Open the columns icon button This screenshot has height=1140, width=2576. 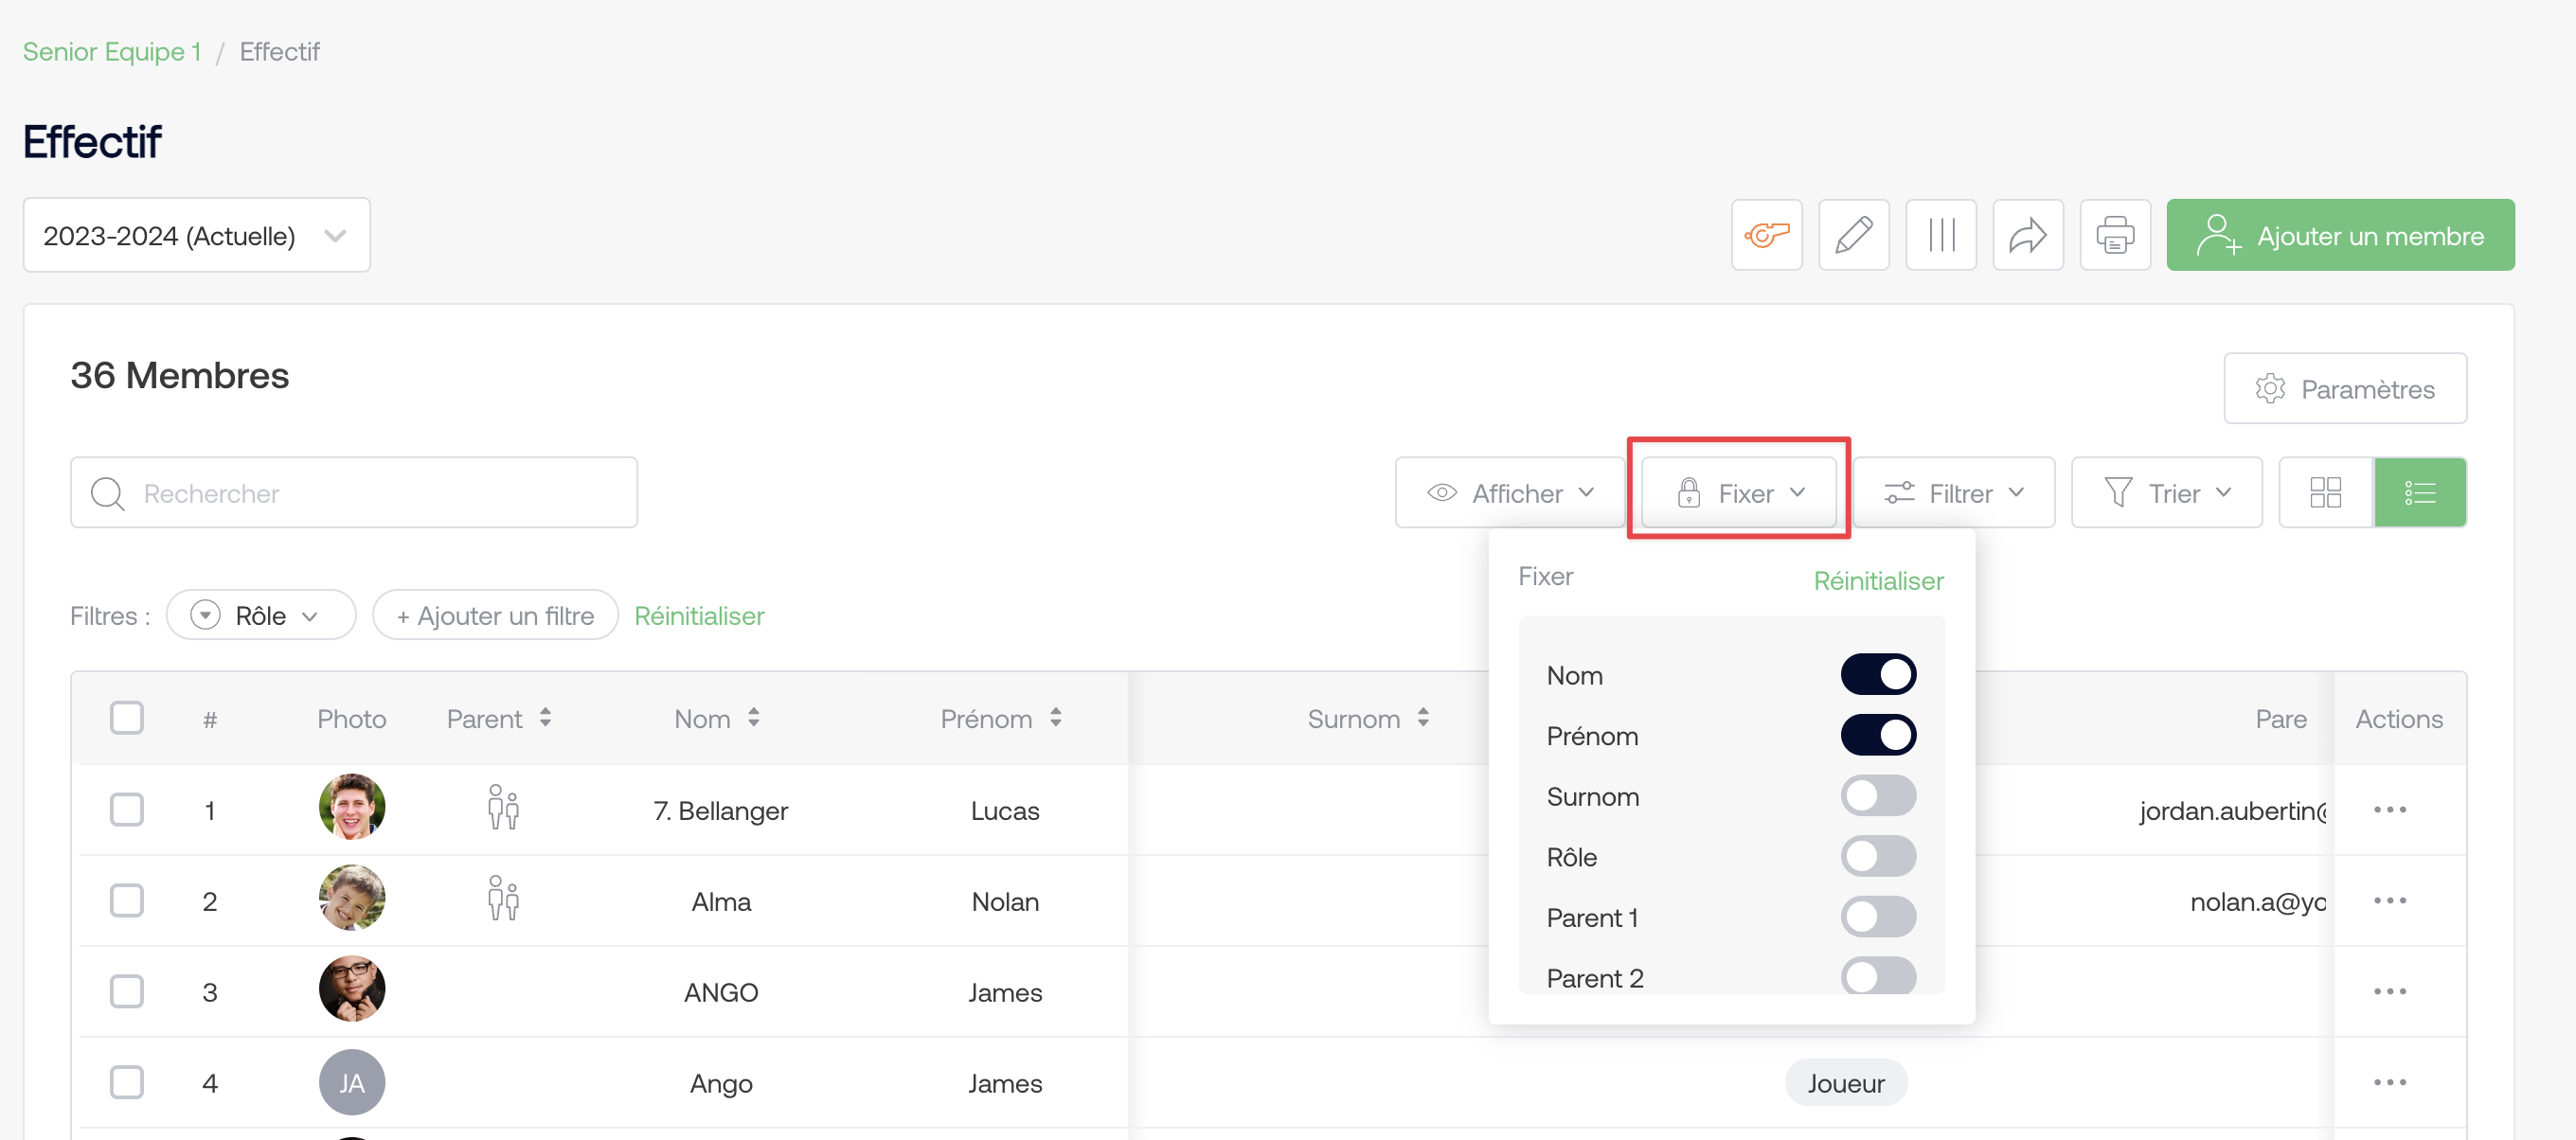1940,235
